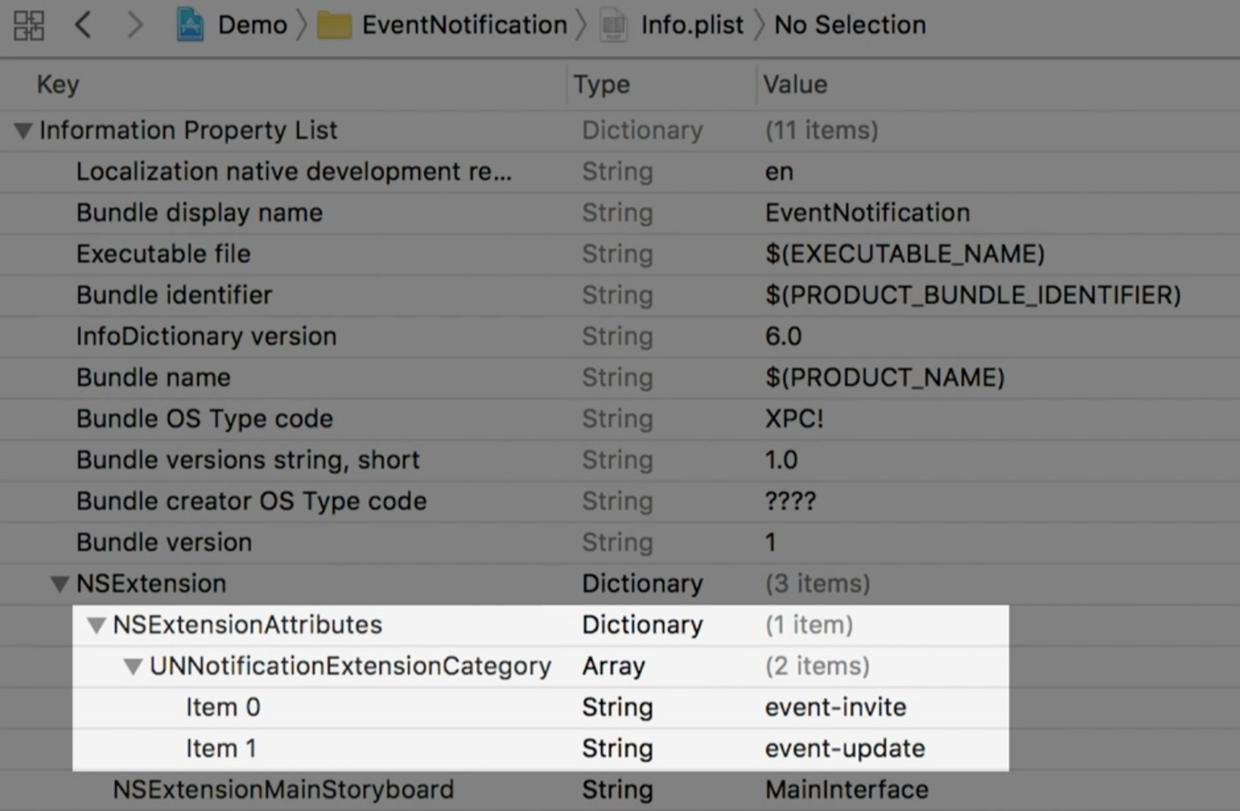Go back with the left chevron
Screen dimensions: 1240x811
tap(83, 25)
